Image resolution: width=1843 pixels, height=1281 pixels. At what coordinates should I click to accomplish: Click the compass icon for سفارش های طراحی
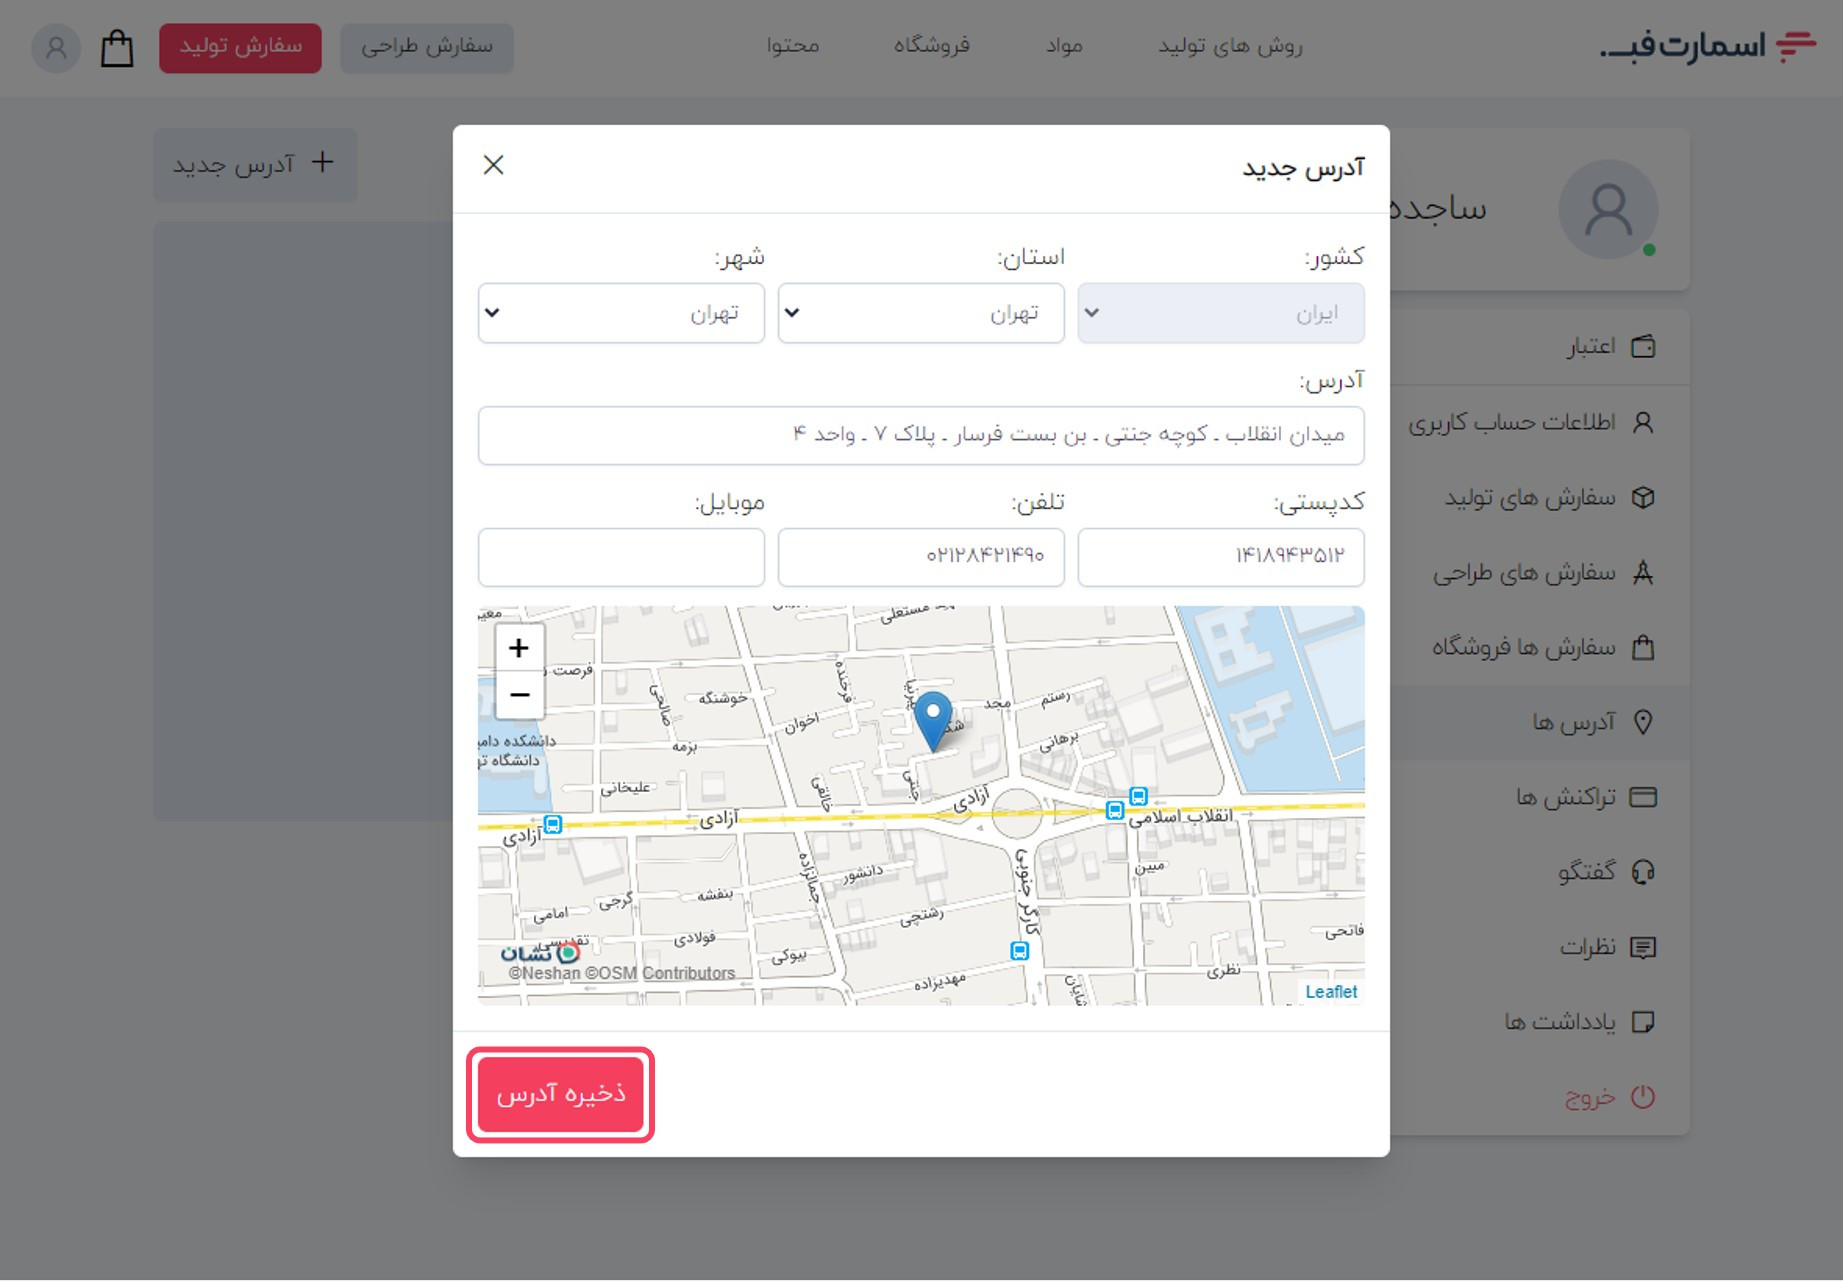point(1643,572)
